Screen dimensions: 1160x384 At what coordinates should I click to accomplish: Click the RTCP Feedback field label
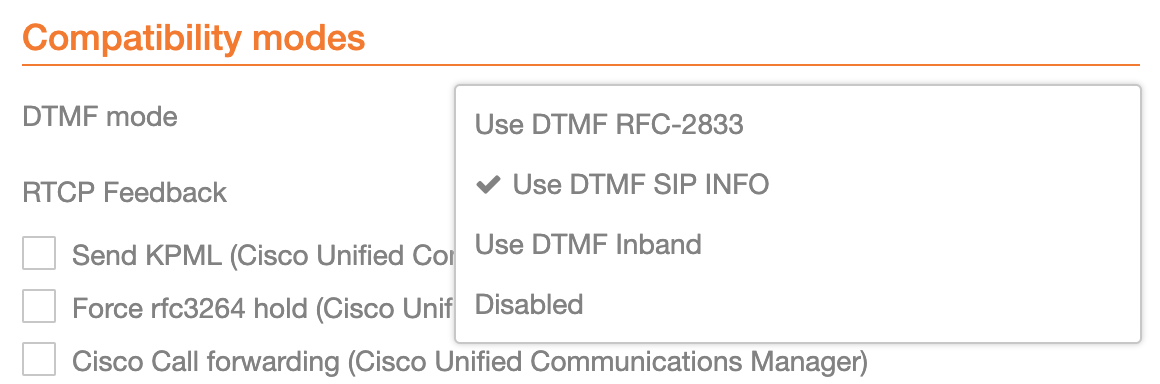124,192
